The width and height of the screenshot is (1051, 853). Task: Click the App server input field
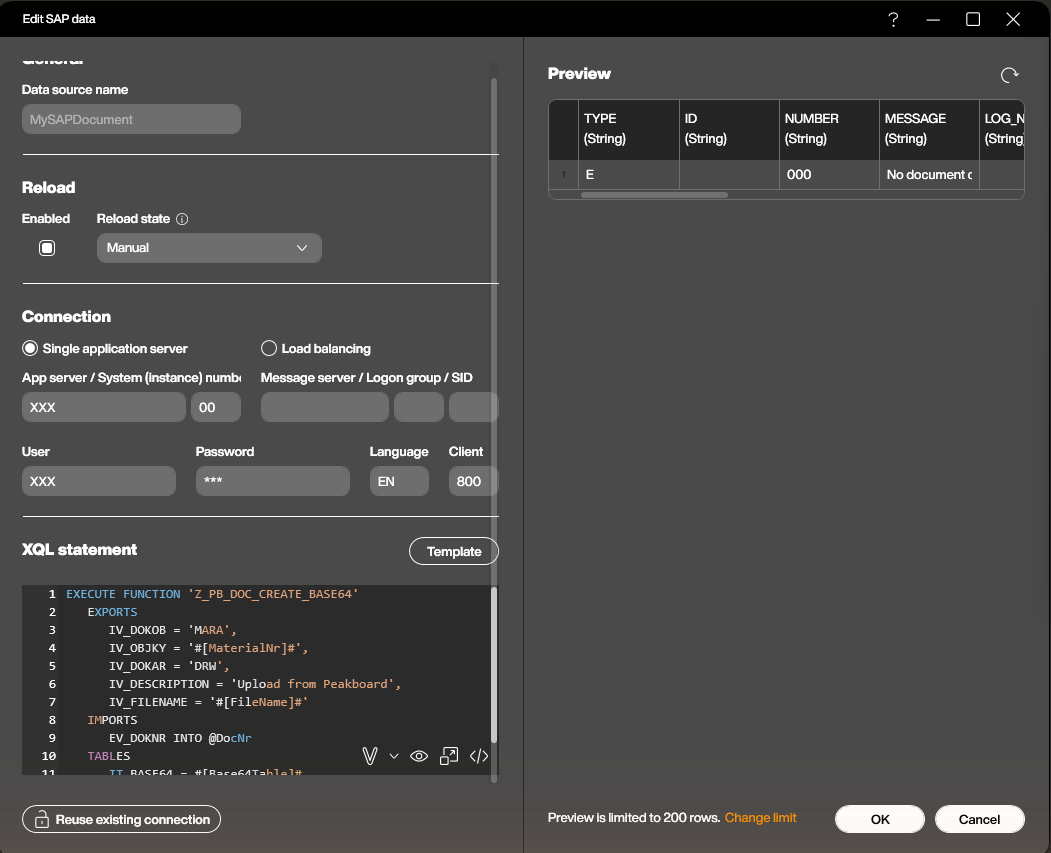(x=104, y=407)
